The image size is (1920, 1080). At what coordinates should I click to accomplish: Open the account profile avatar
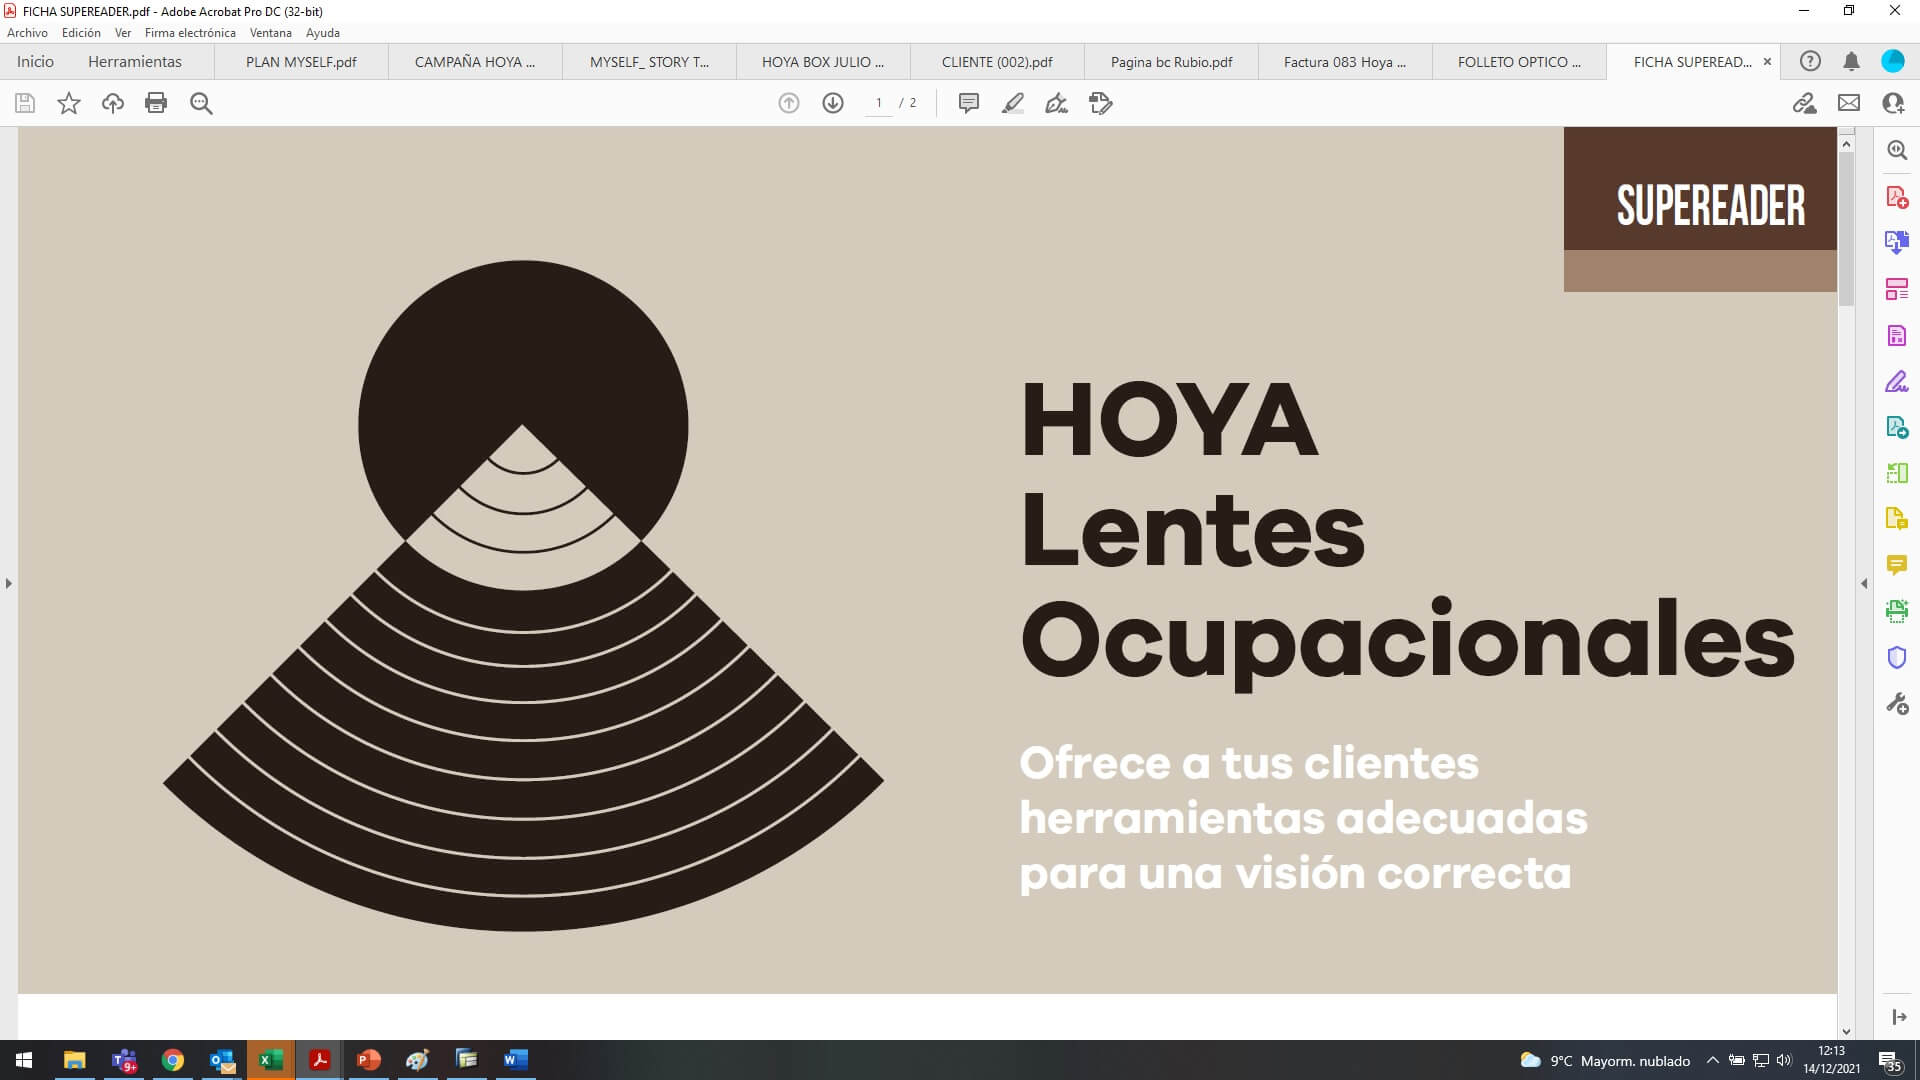point(1893,61)
